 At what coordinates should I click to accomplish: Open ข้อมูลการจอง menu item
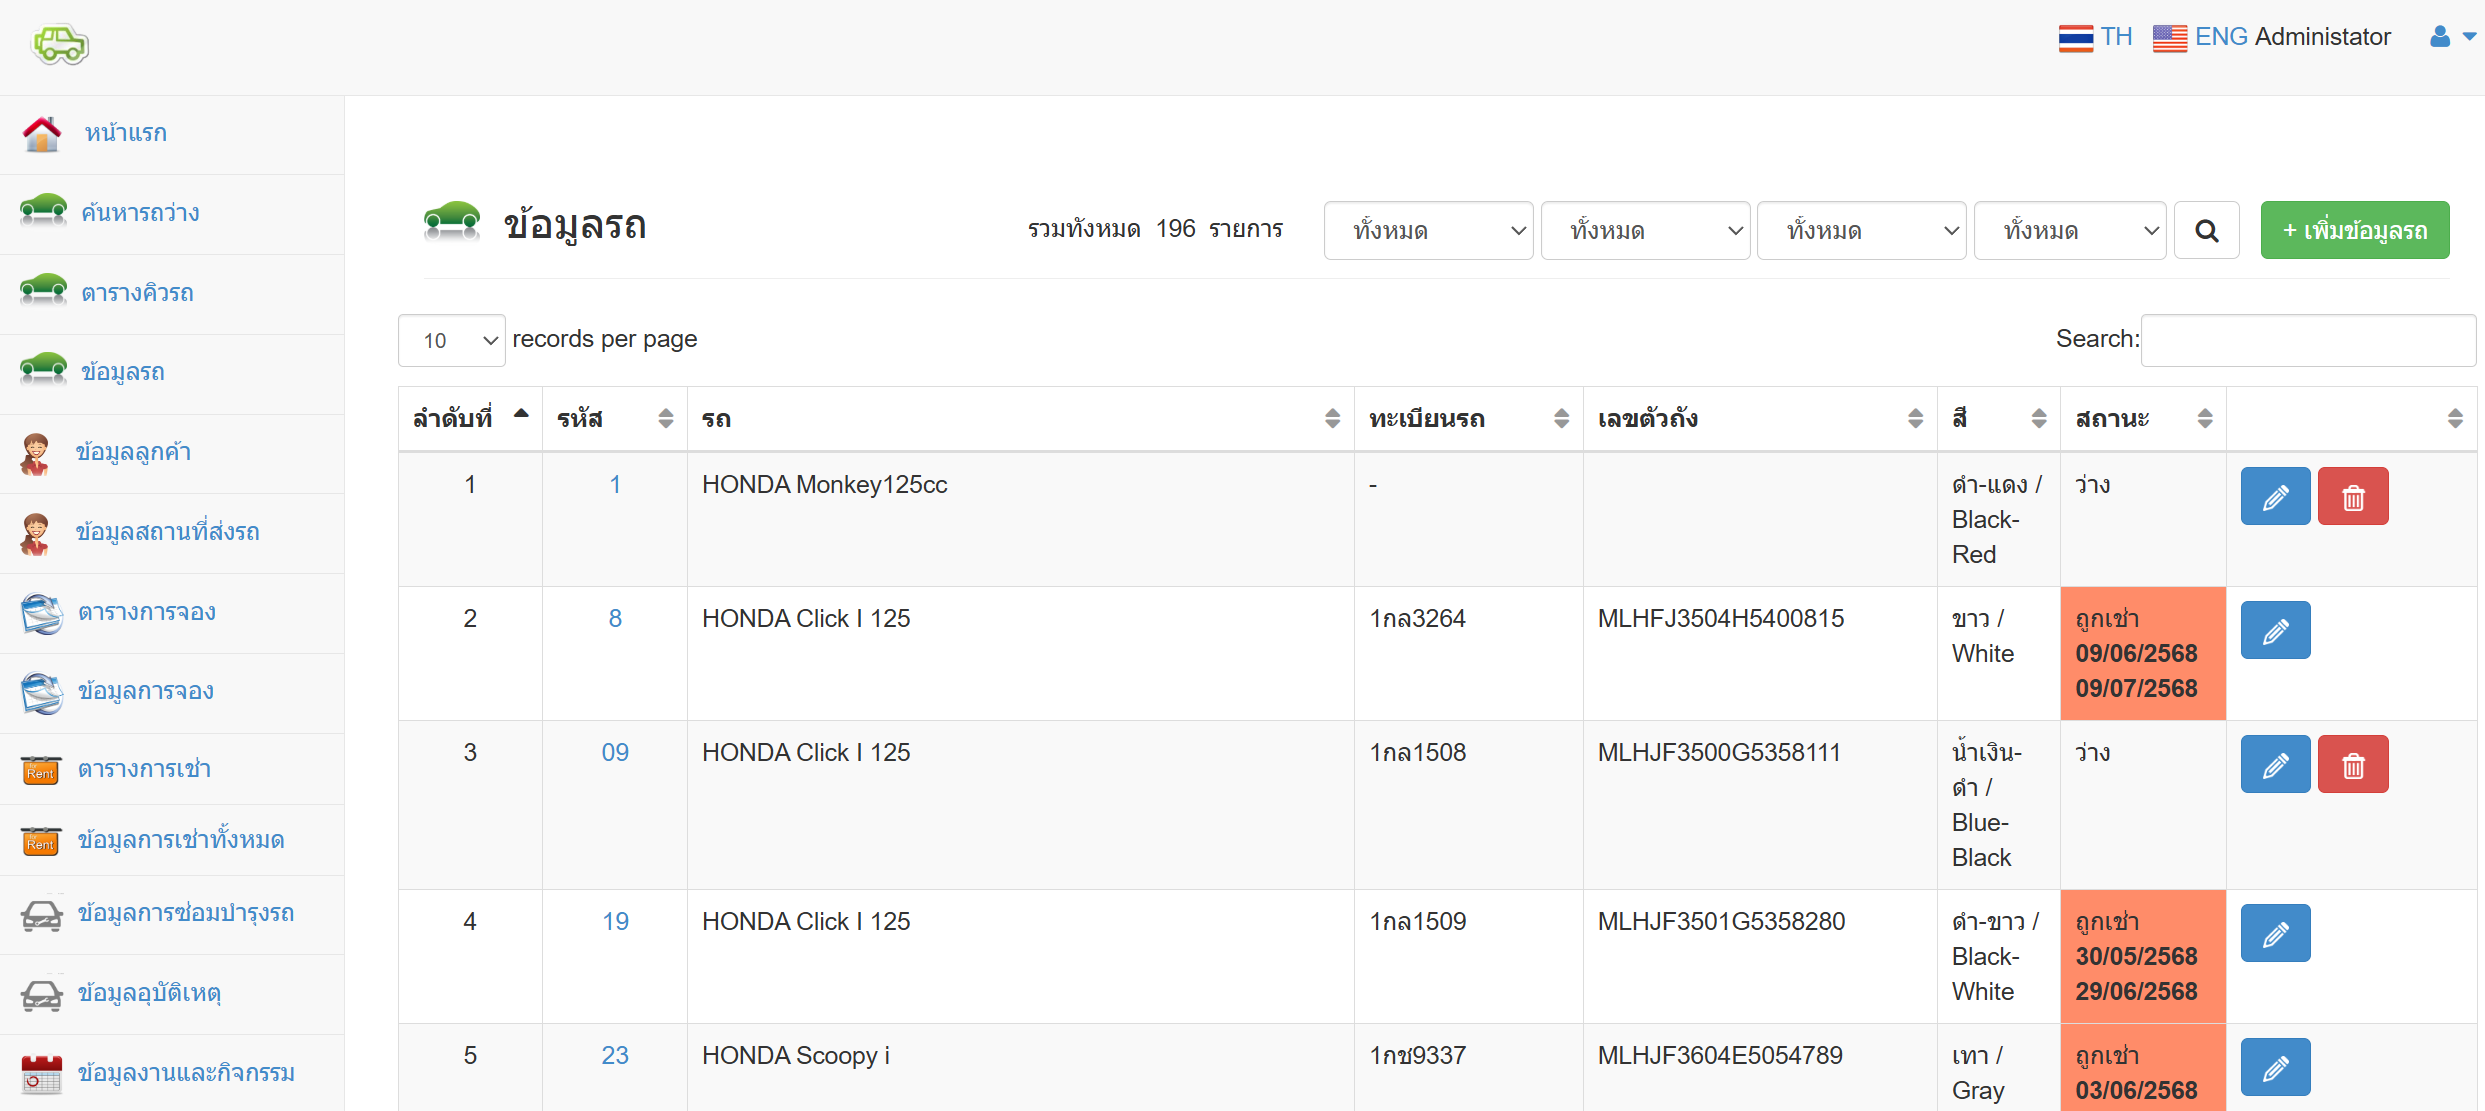click(146, 691)
